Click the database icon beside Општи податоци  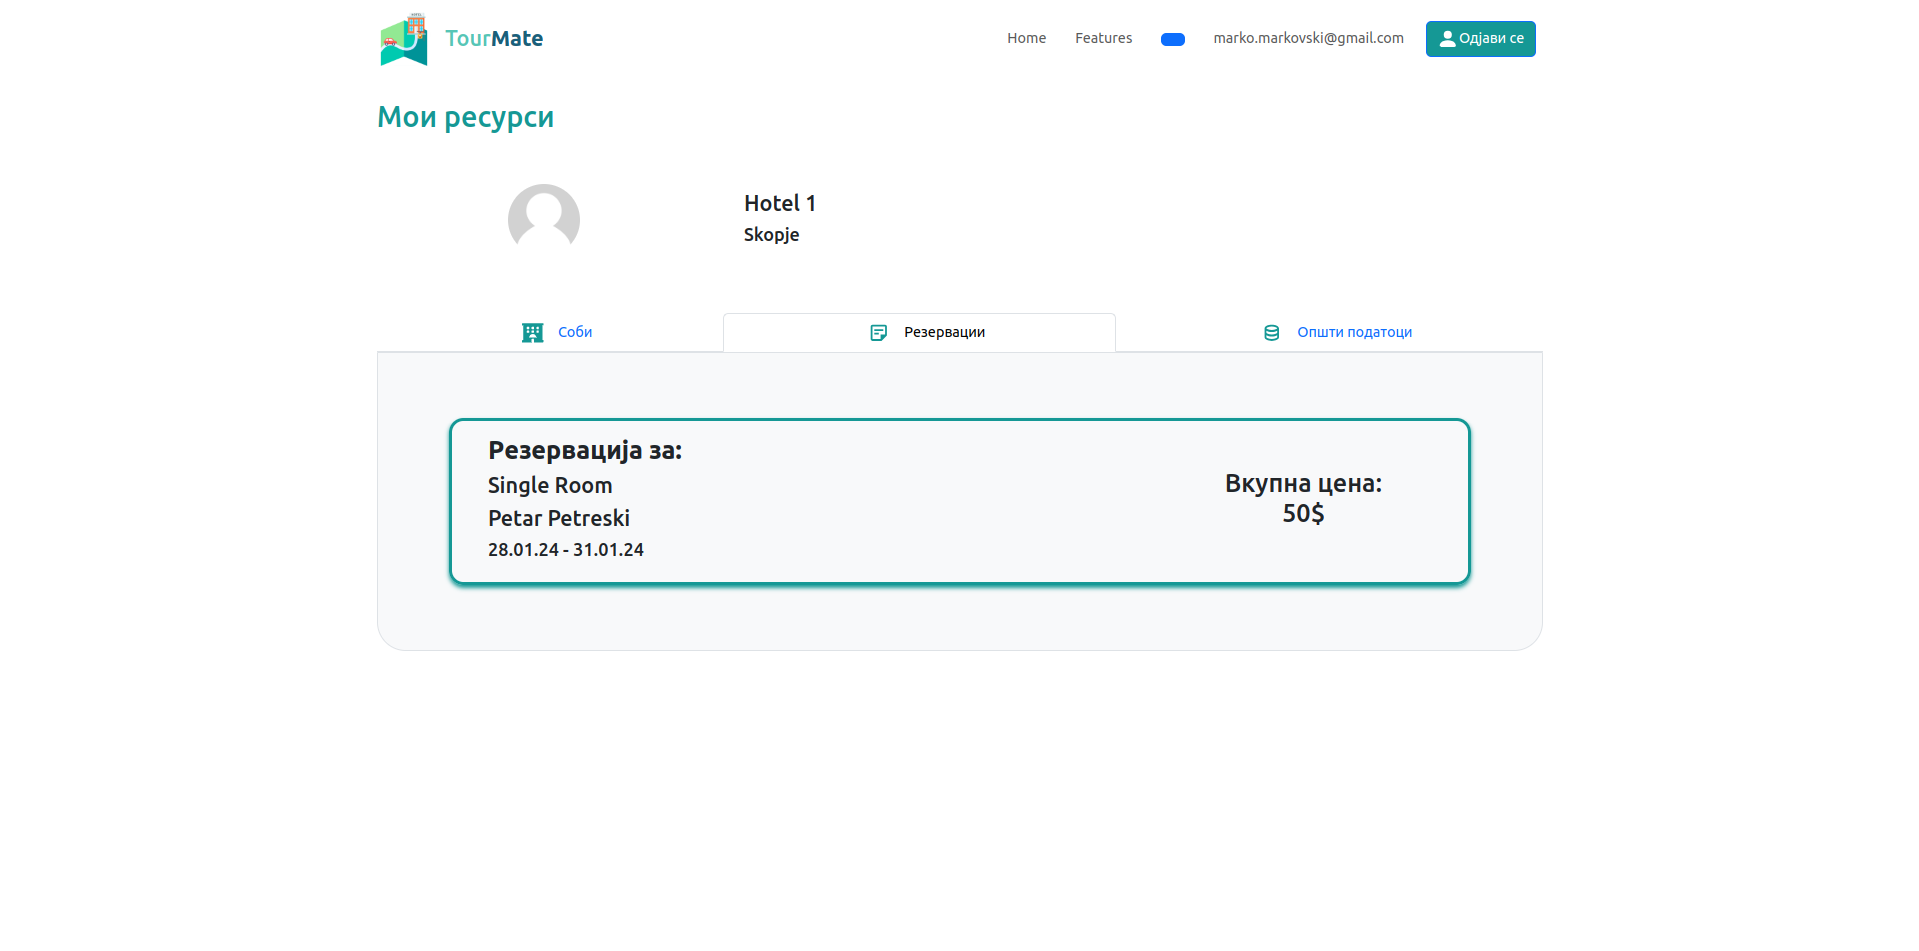click(x=1271, y=333)
